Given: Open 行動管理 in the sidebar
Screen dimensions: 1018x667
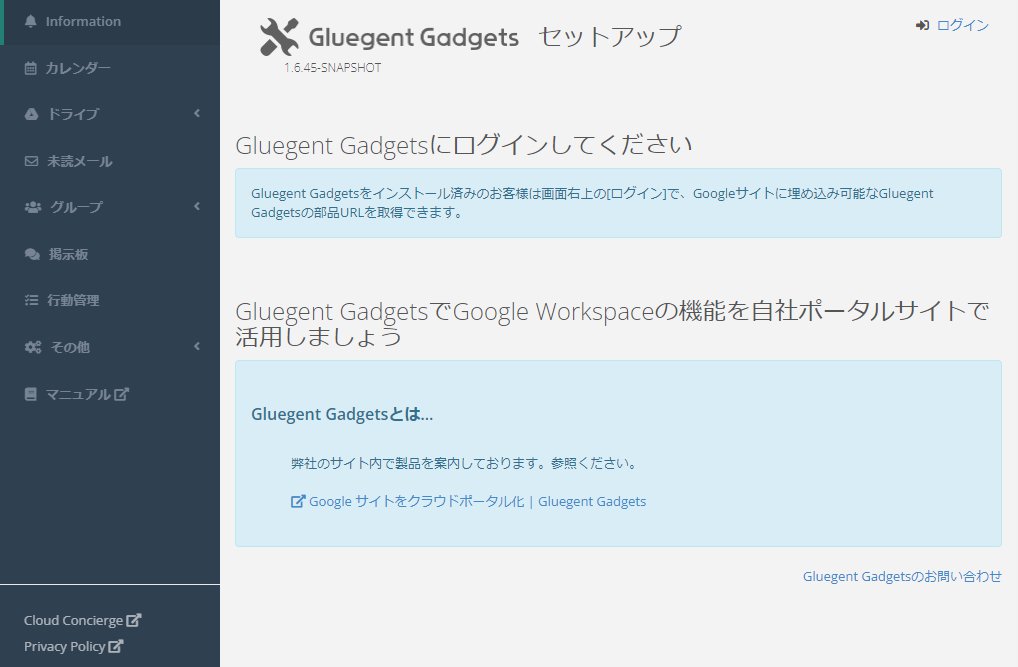Looking at the screenshot, I should [x=110, y=300].
